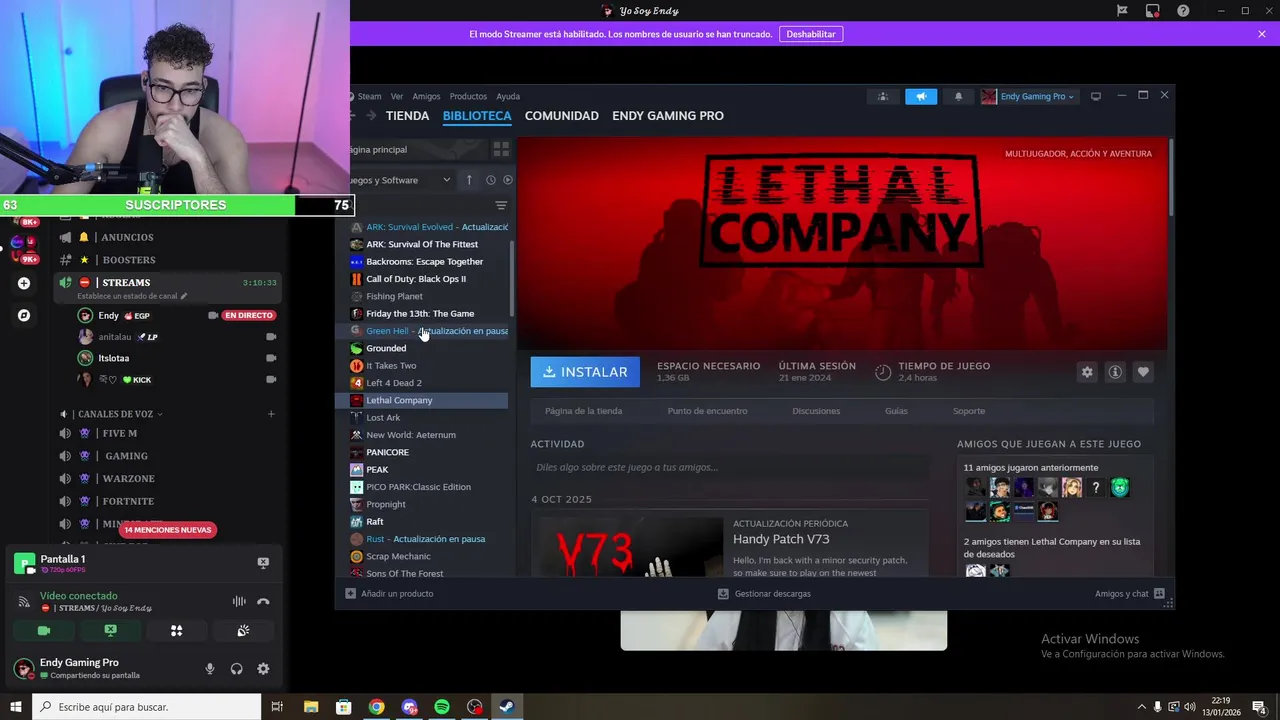
Task: Stop streaming Pantalla 1 in Discord
Action: (263, 563)
